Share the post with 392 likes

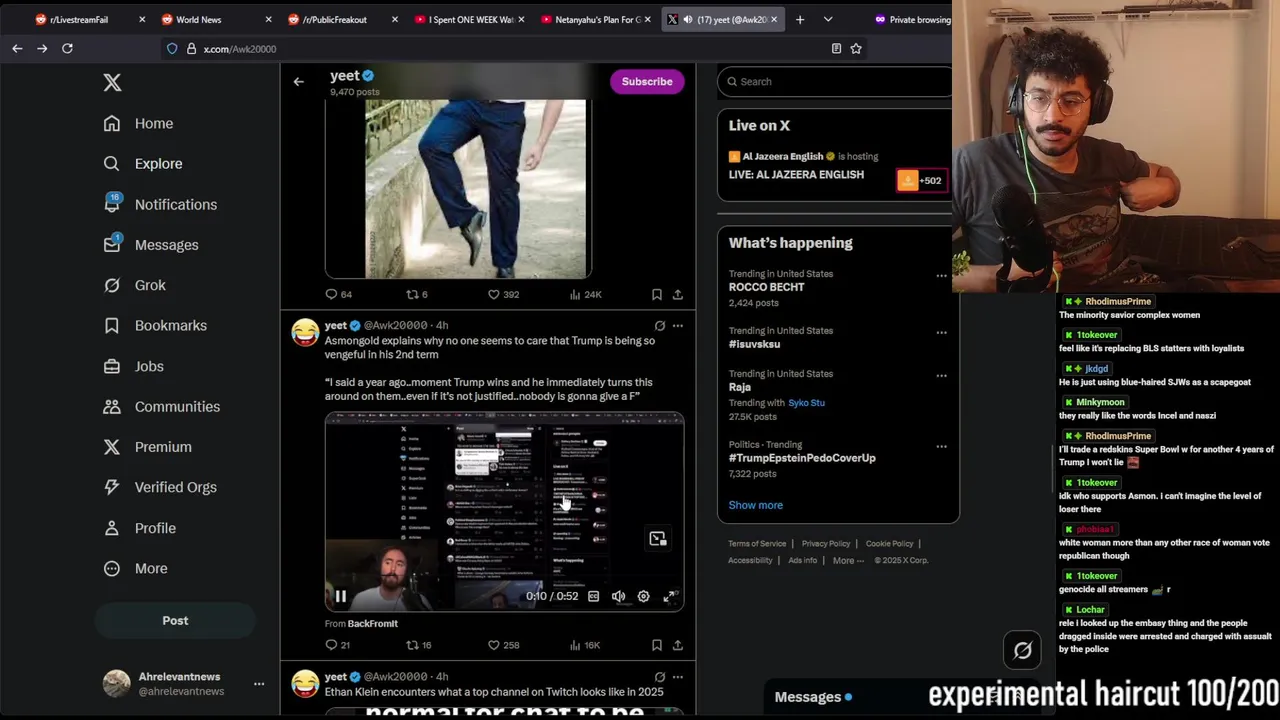677,294
